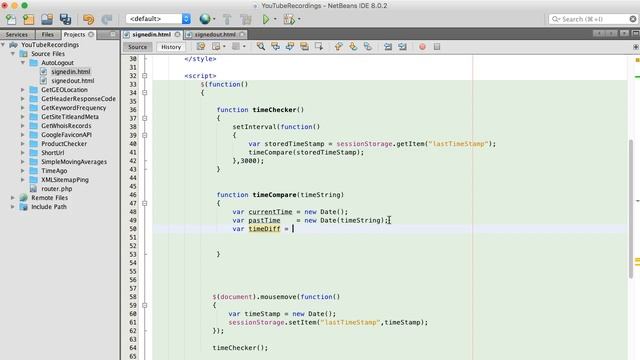Select the signedin.html editor tab
640x360 pixels.
click(x=151, y=35)
